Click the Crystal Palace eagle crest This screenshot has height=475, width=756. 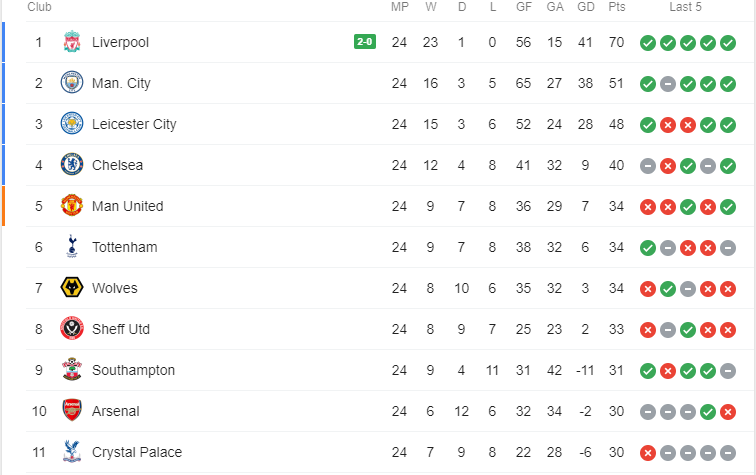(71, 452)
